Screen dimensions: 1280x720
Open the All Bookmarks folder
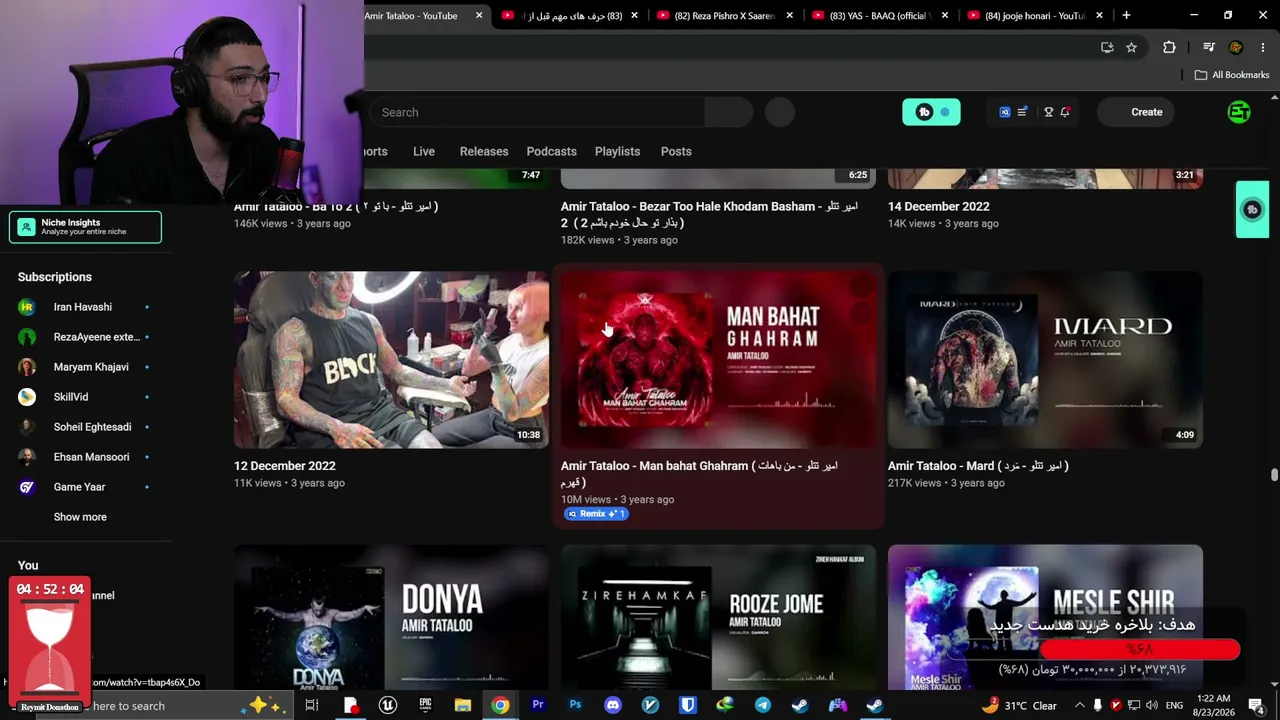coord(1231,75)
